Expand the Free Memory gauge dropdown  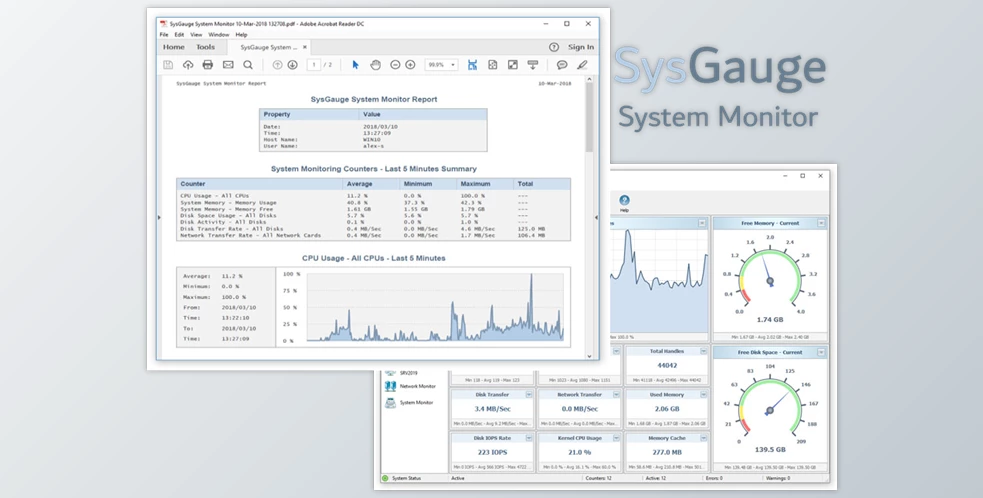[821, 223]
